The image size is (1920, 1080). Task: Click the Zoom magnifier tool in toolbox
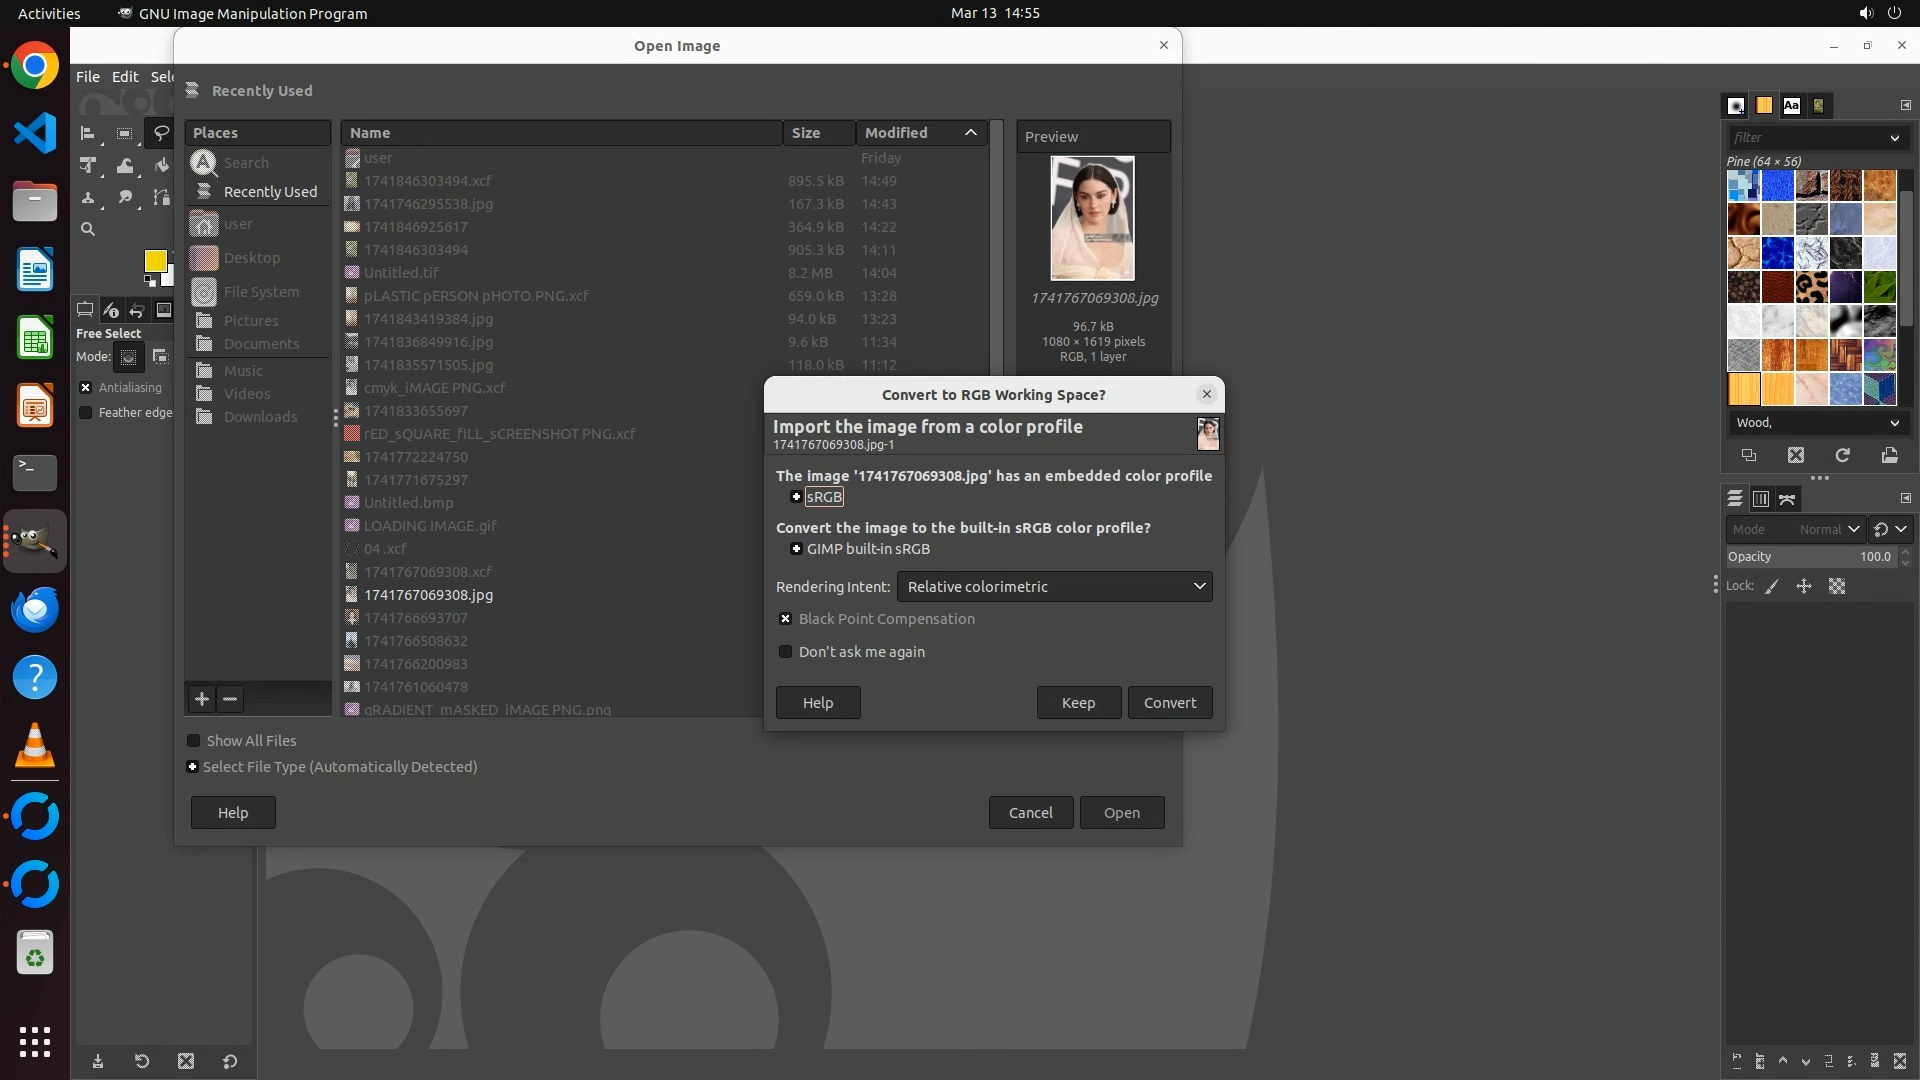(88, 229)
